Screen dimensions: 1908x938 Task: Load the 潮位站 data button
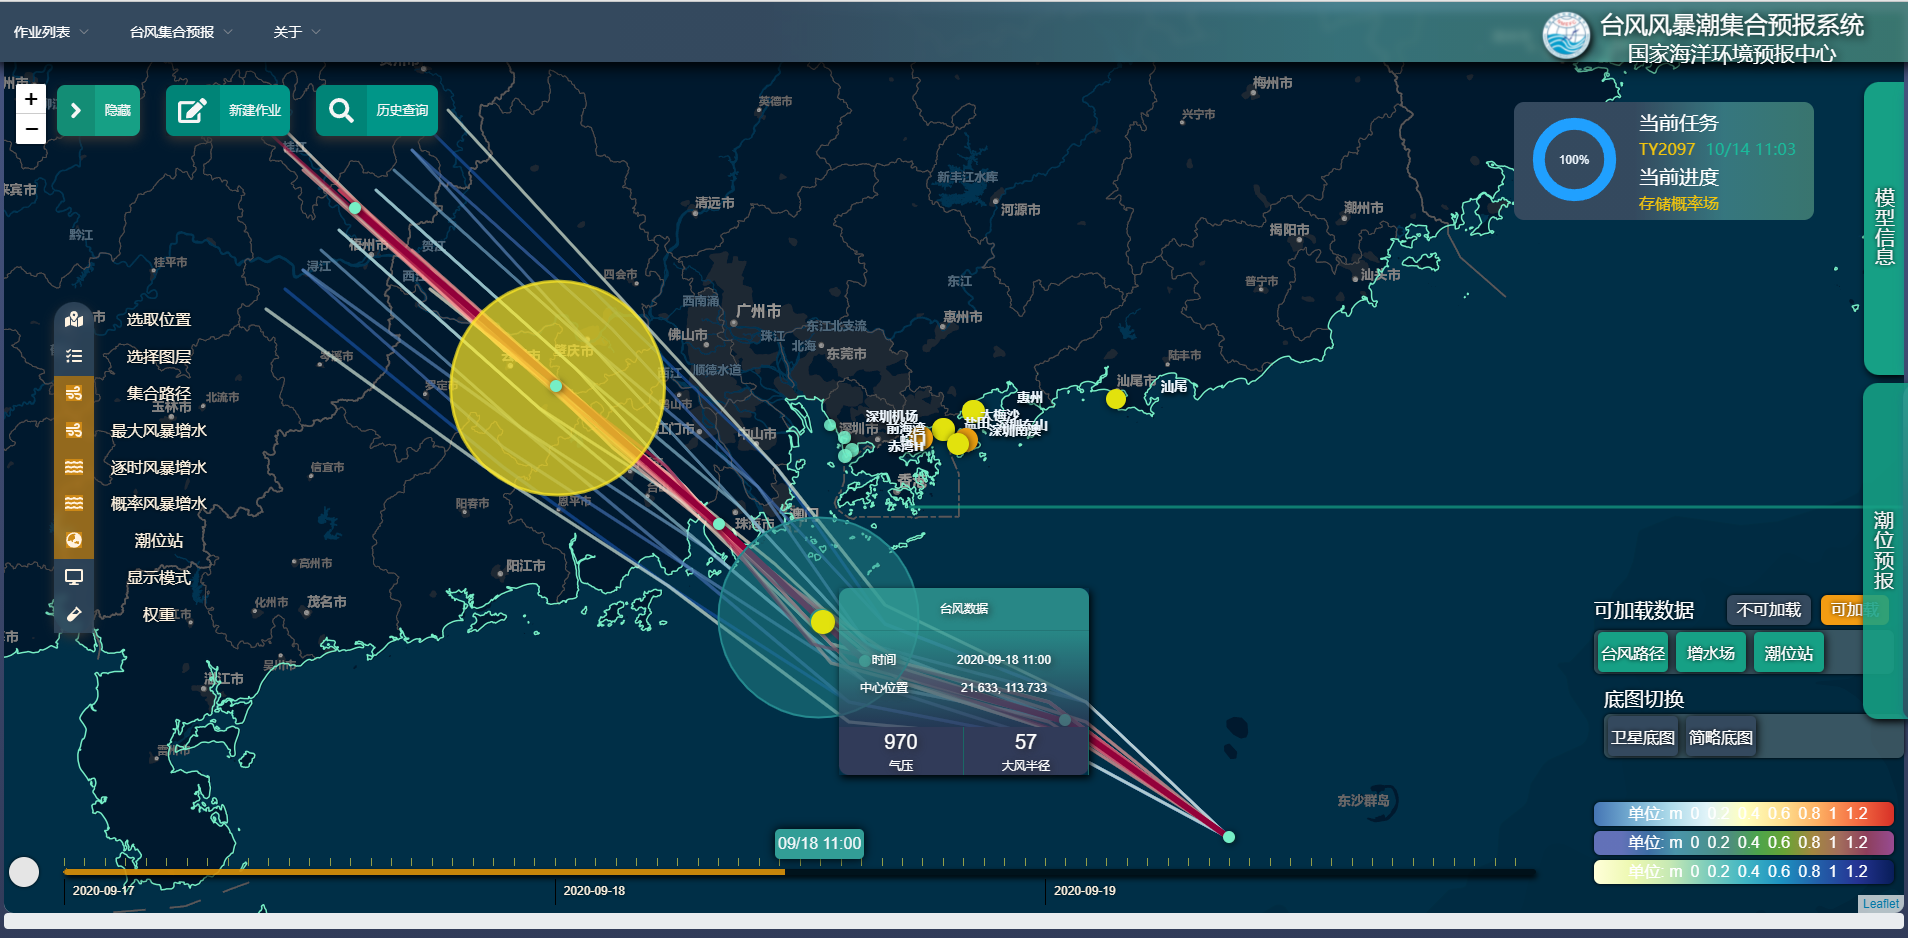click(1789, 653)
